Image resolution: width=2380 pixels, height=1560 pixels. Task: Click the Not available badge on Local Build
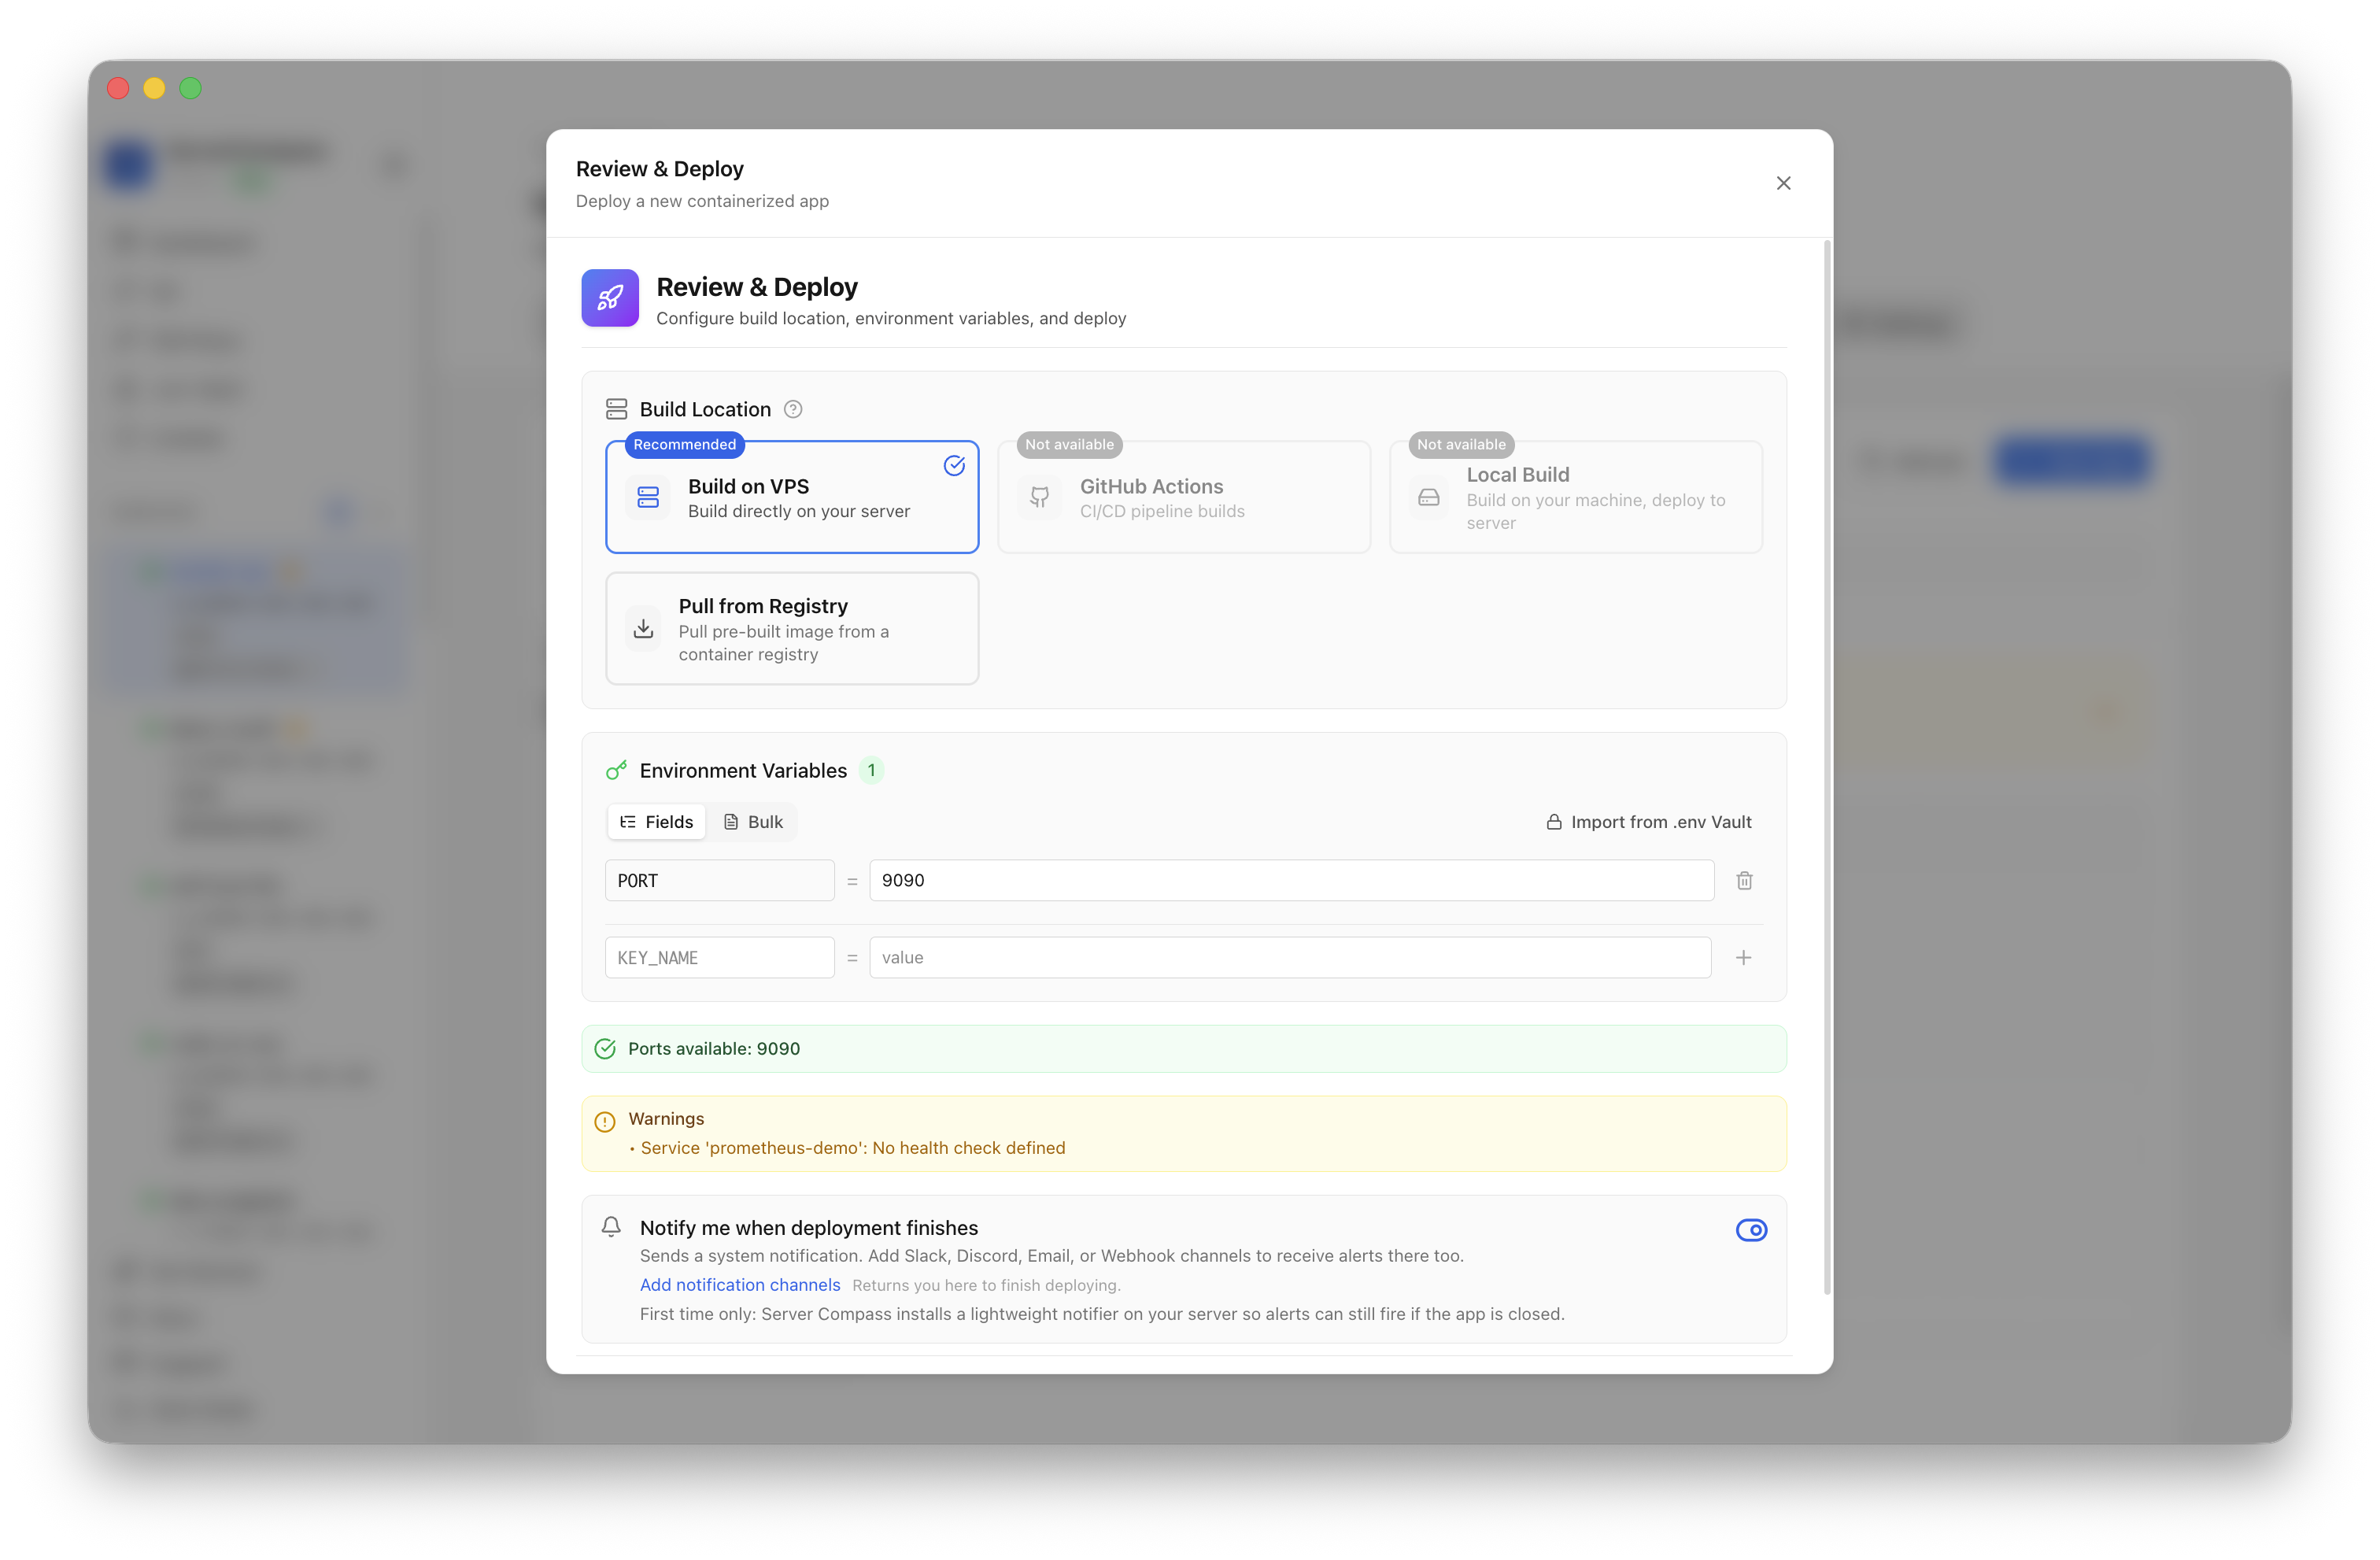tap(1461, 445)
